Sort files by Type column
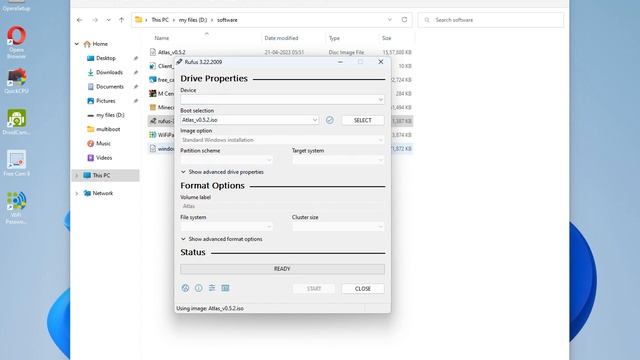Image resolution: width=640 pixels, height=360 pixels. [334, 38]
